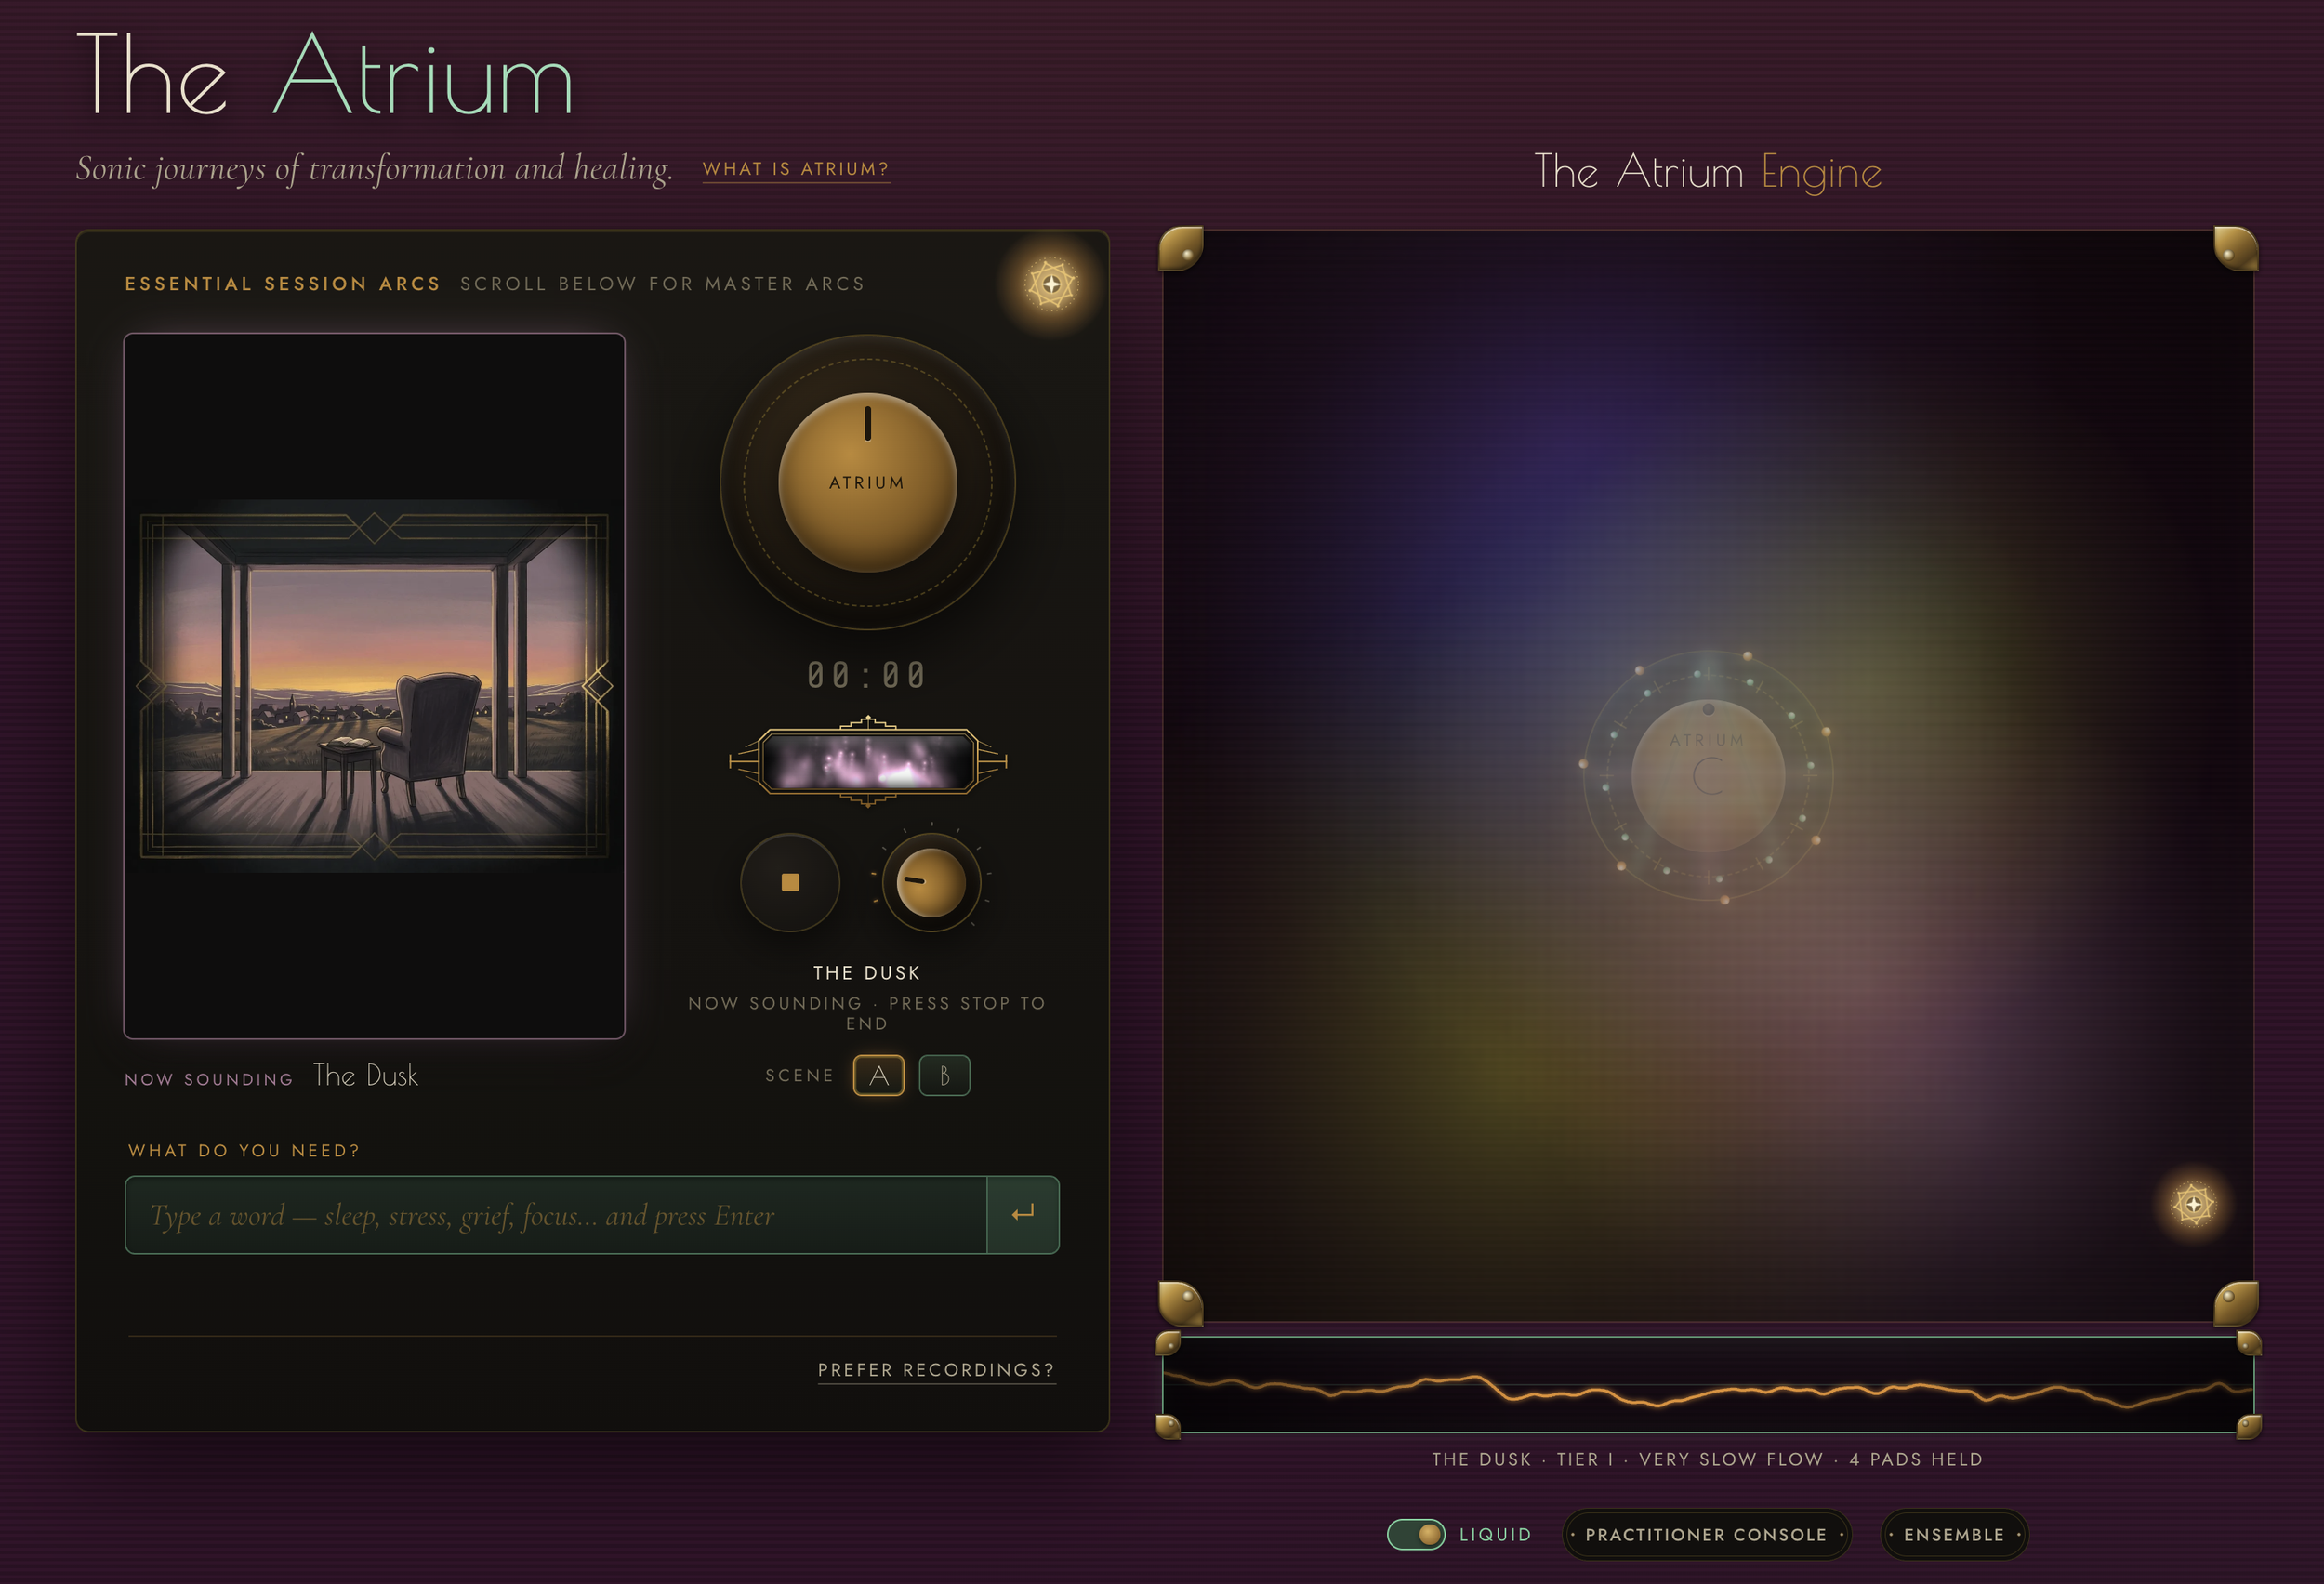Click 'The Dusk' now sounding title
Image resolution: width=2324 pixels, height=1584 pixels.
click(x=366, y=1075)
